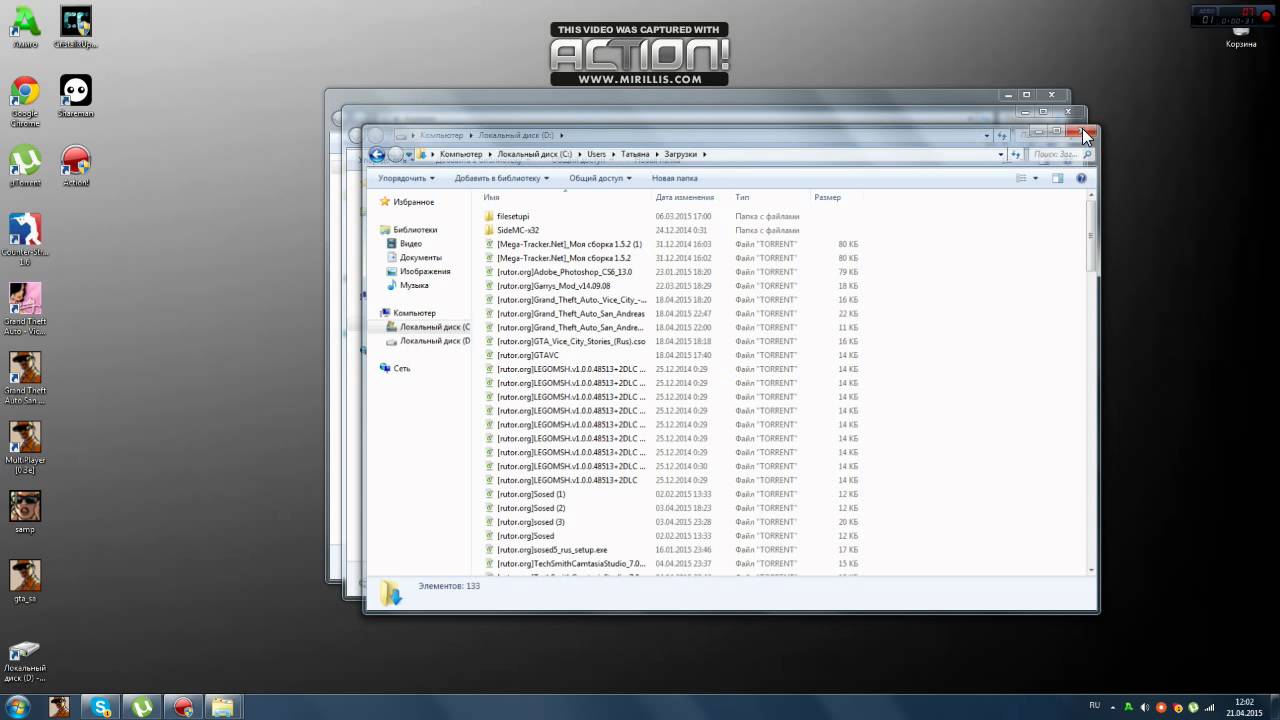1280x720 pixels.
Task: Click the Explorer folder taskbar icon
Action: 223,707
